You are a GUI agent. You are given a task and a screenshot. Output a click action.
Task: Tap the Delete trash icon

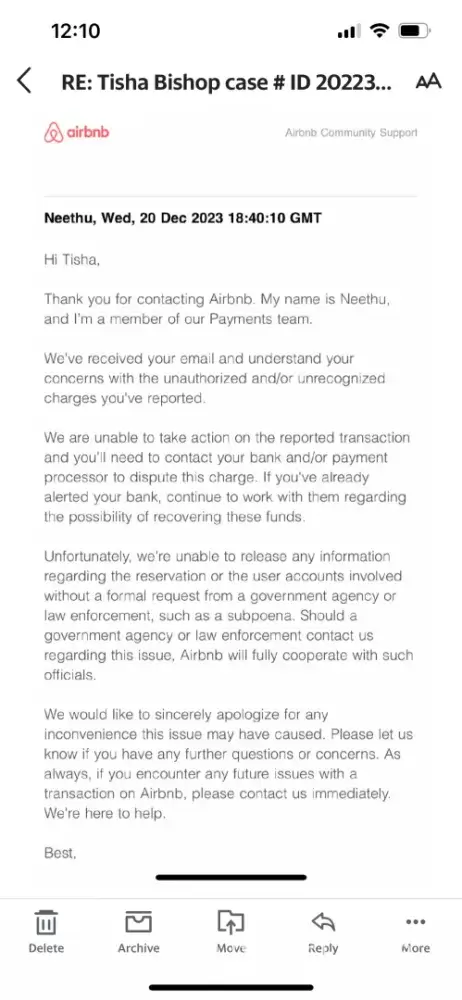46,922
